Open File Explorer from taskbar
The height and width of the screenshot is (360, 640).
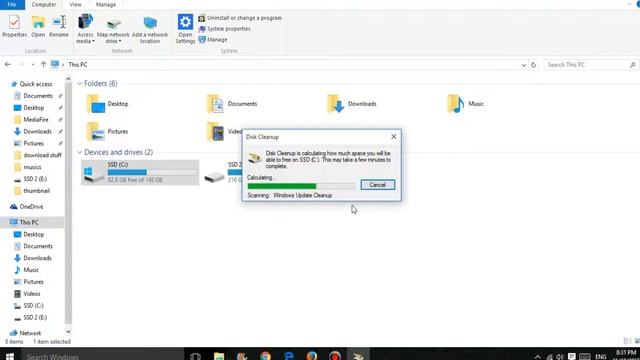click(x=219, y=356)
